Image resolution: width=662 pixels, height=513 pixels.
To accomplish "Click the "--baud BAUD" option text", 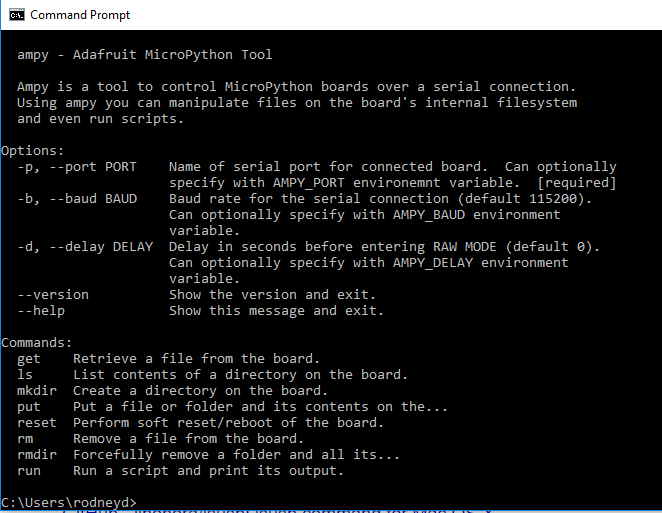I will click(x=92, y=198).
